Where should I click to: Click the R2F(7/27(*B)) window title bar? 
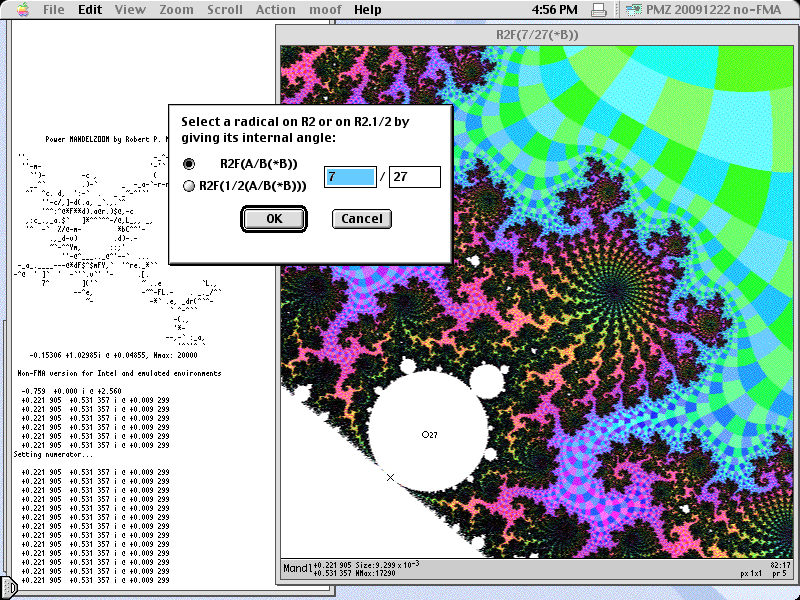(537, 35)
